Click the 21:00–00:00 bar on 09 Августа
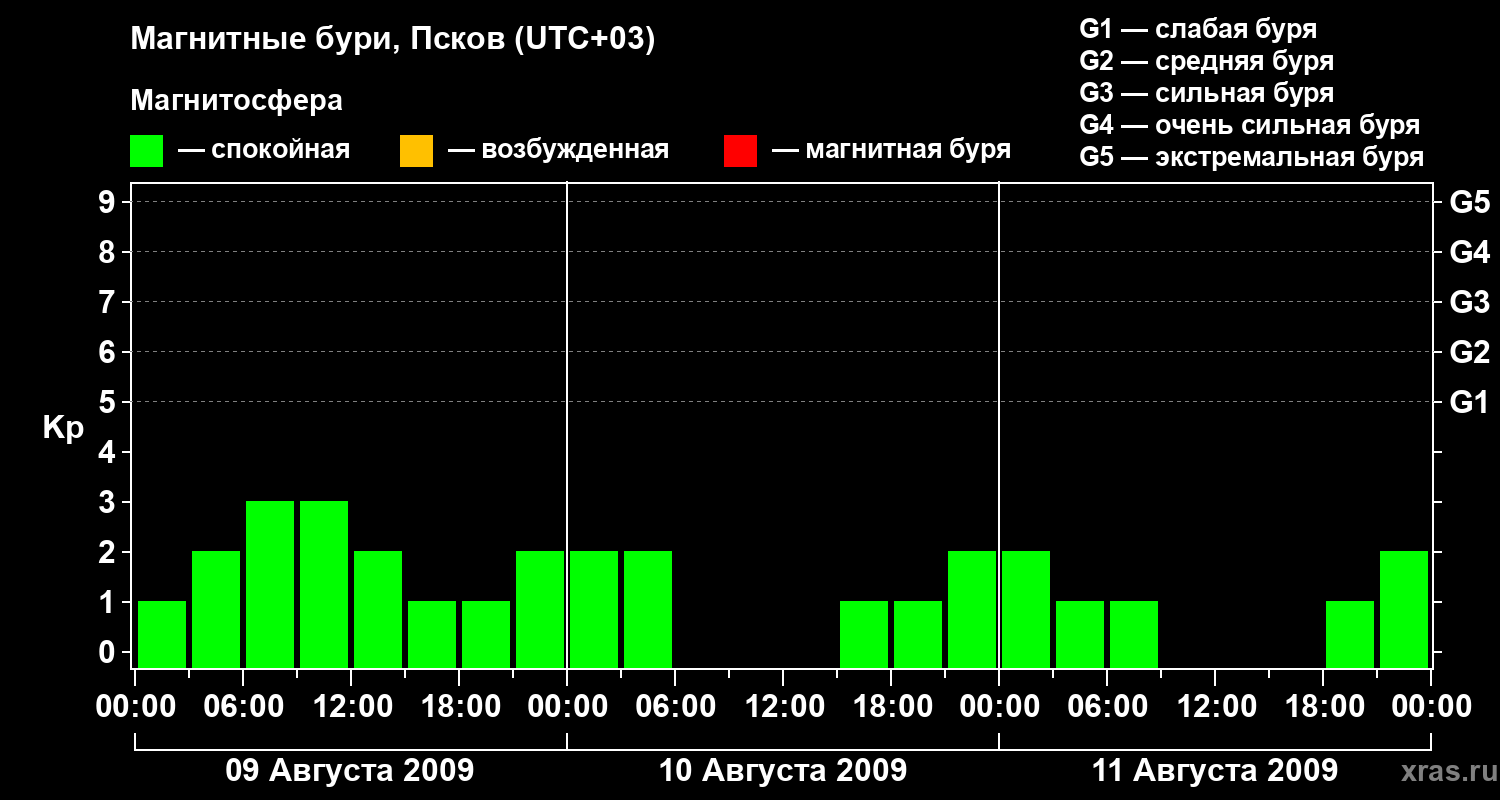Viewport: 1500px width, 800px height. point(540,609)
